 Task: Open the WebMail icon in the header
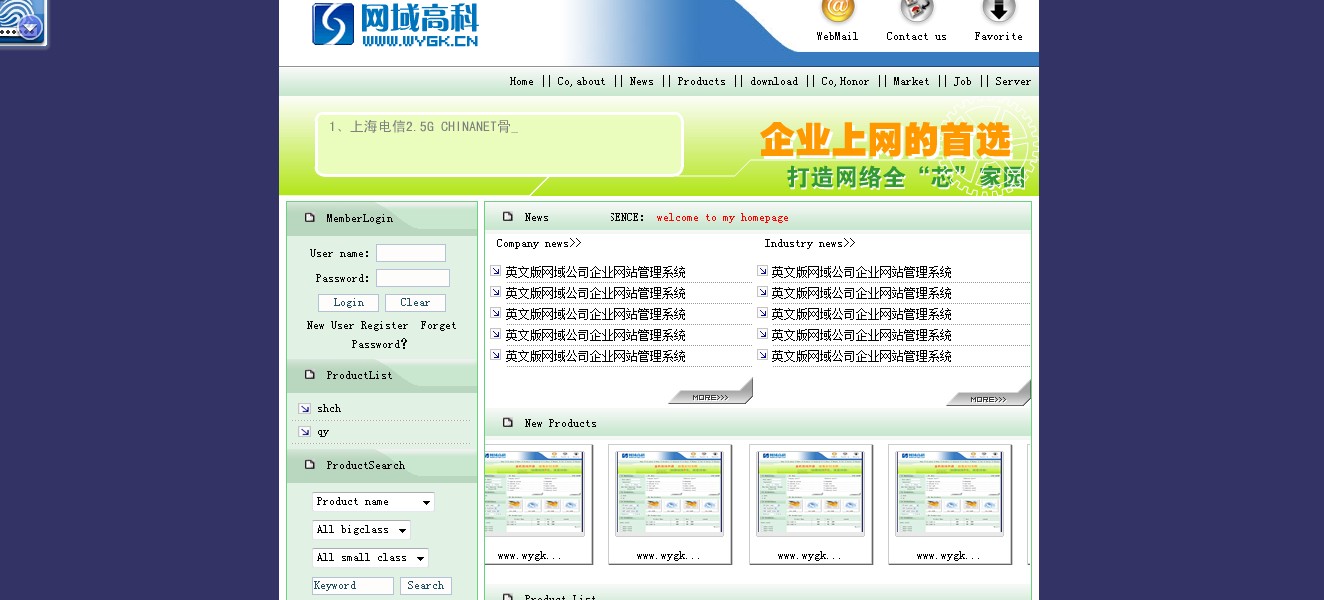(838, 10)
